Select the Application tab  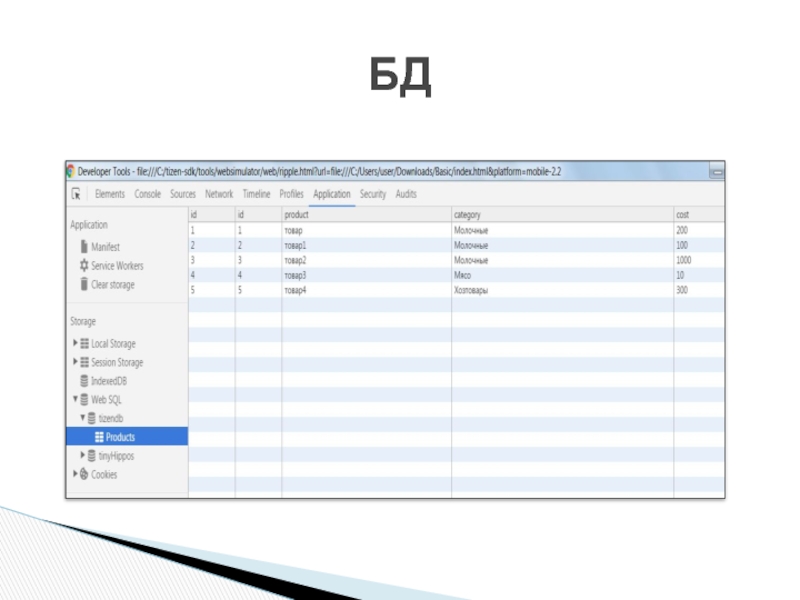tap(332, 194)
